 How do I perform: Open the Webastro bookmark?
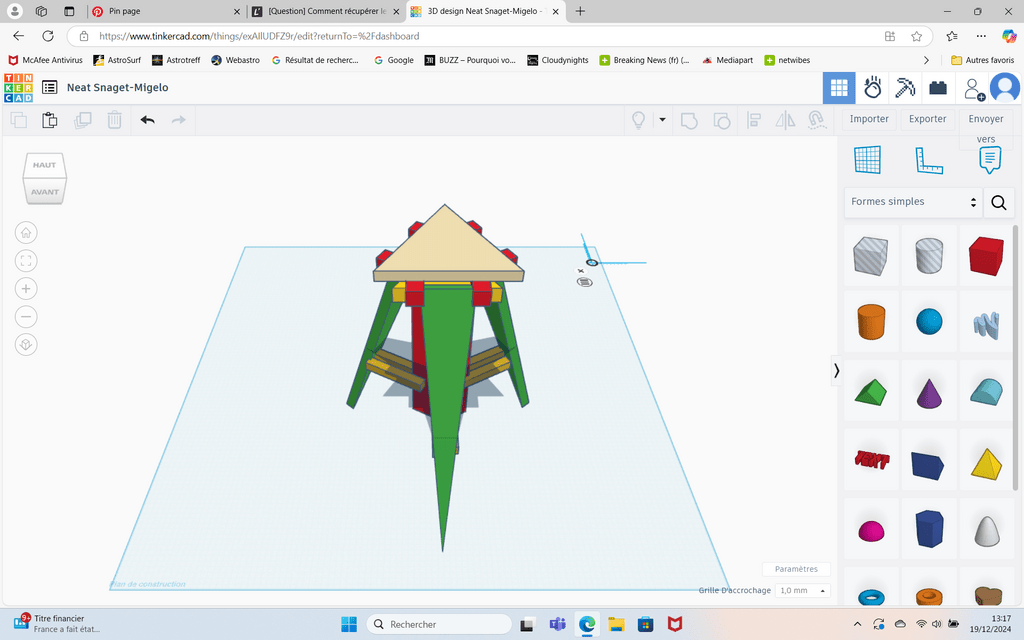pos(236,60)
